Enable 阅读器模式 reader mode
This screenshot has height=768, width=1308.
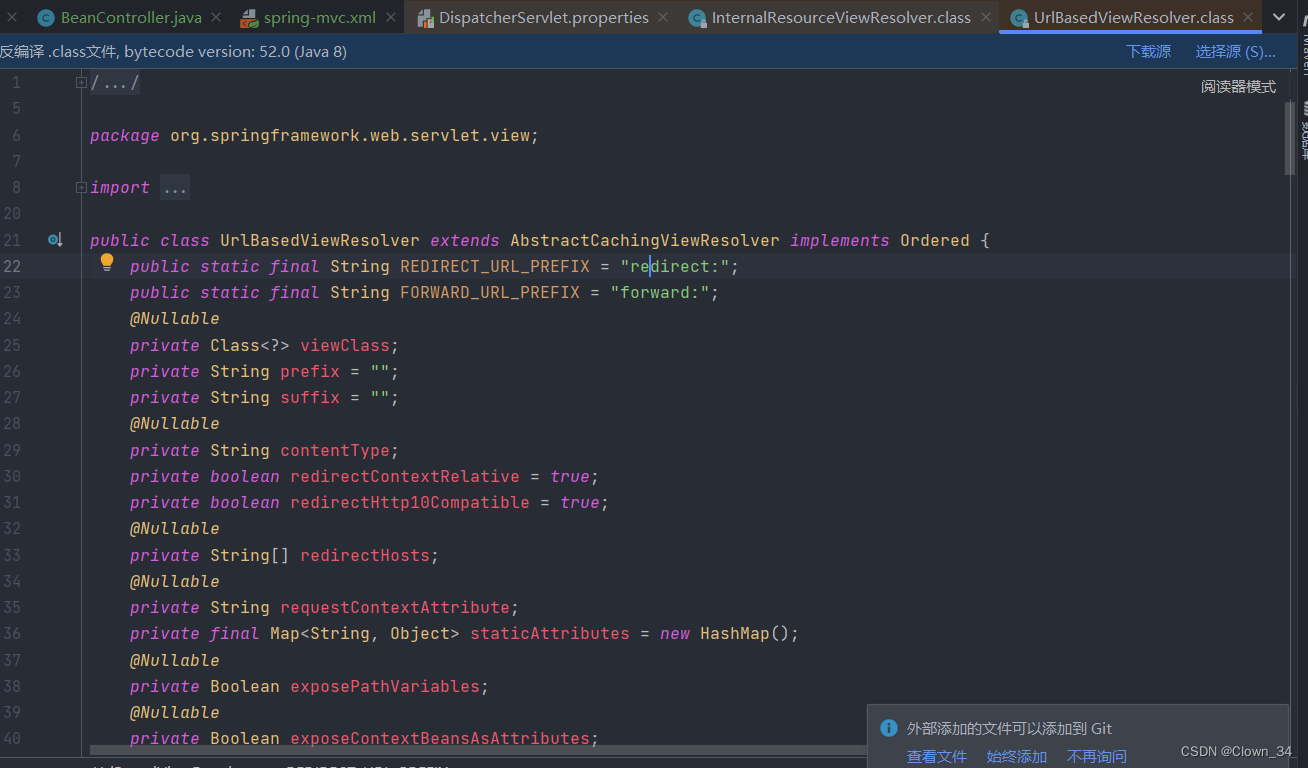1238,87
